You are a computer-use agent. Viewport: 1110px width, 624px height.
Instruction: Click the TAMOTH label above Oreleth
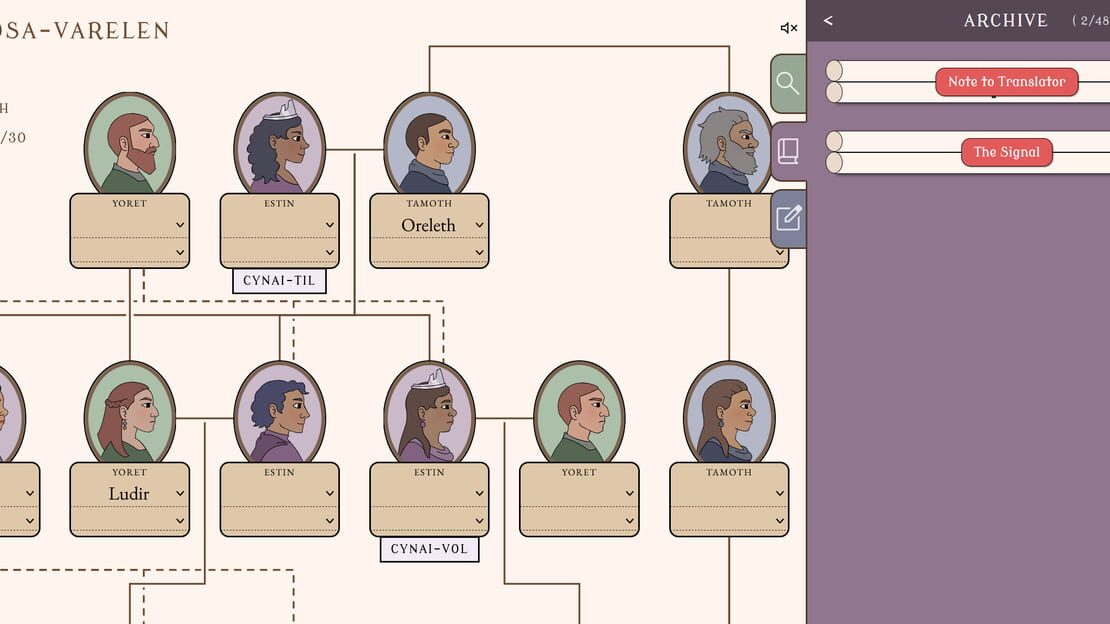point(429,203)
